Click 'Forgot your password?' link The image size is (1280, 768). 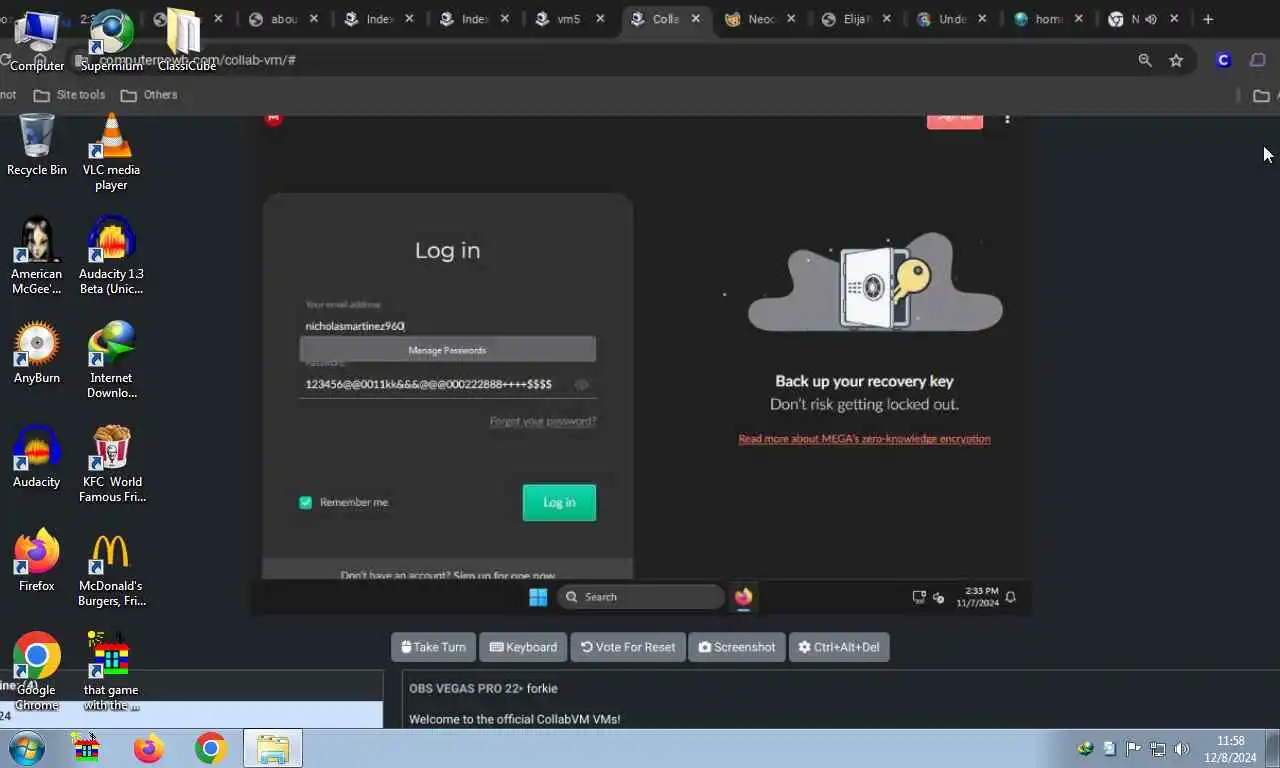click(x=543, y=421)
